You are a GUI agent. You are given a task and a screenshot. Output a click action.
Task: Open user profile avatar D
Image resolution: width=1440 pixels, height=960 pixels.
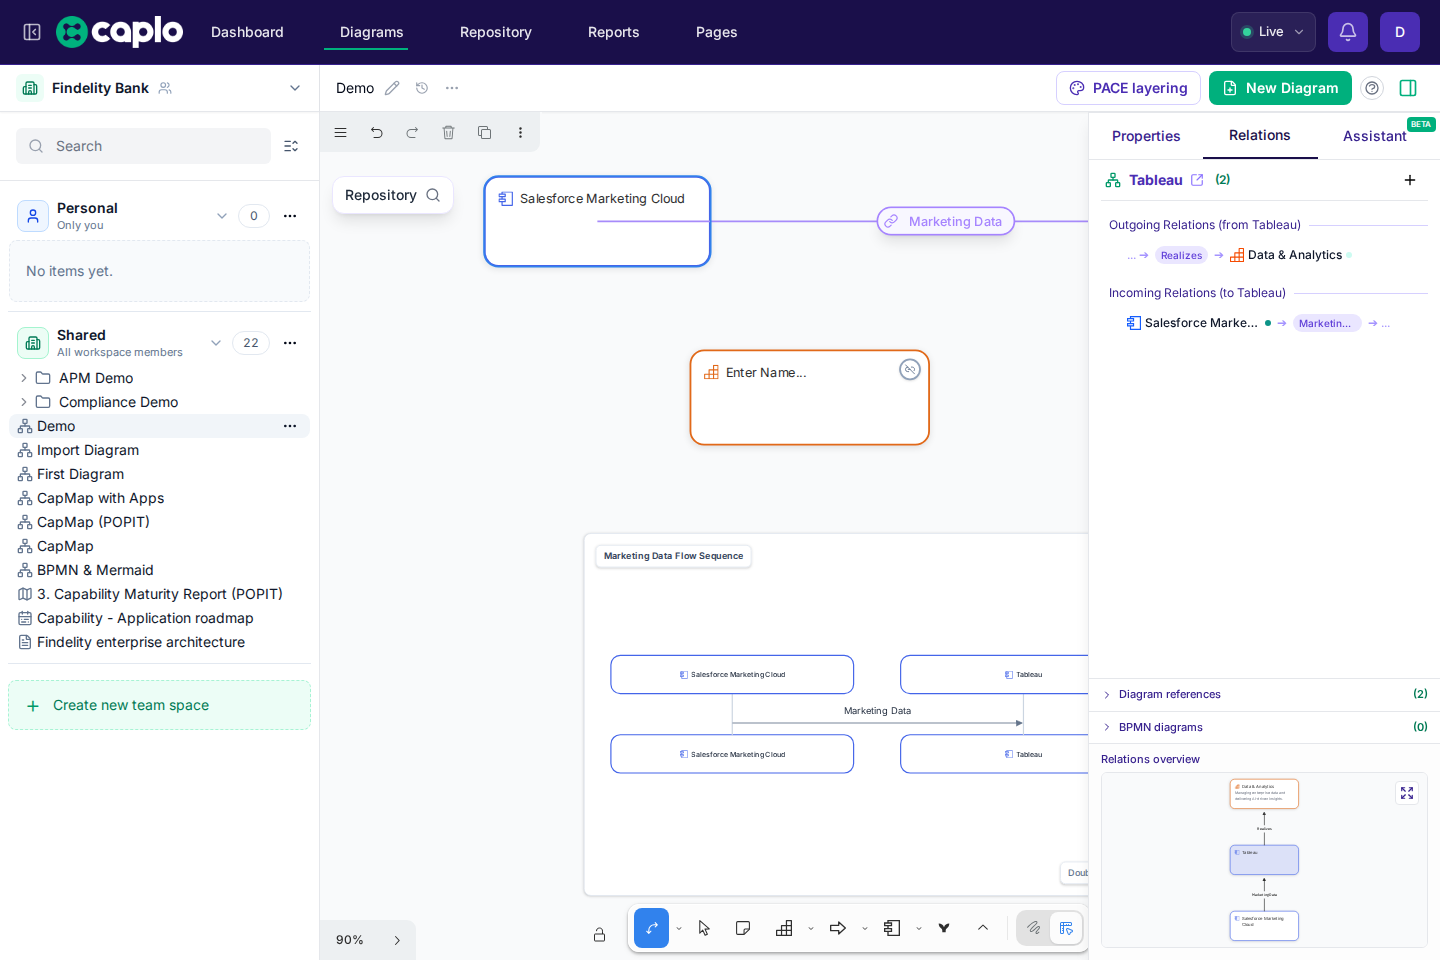(x=1400, y=32)
